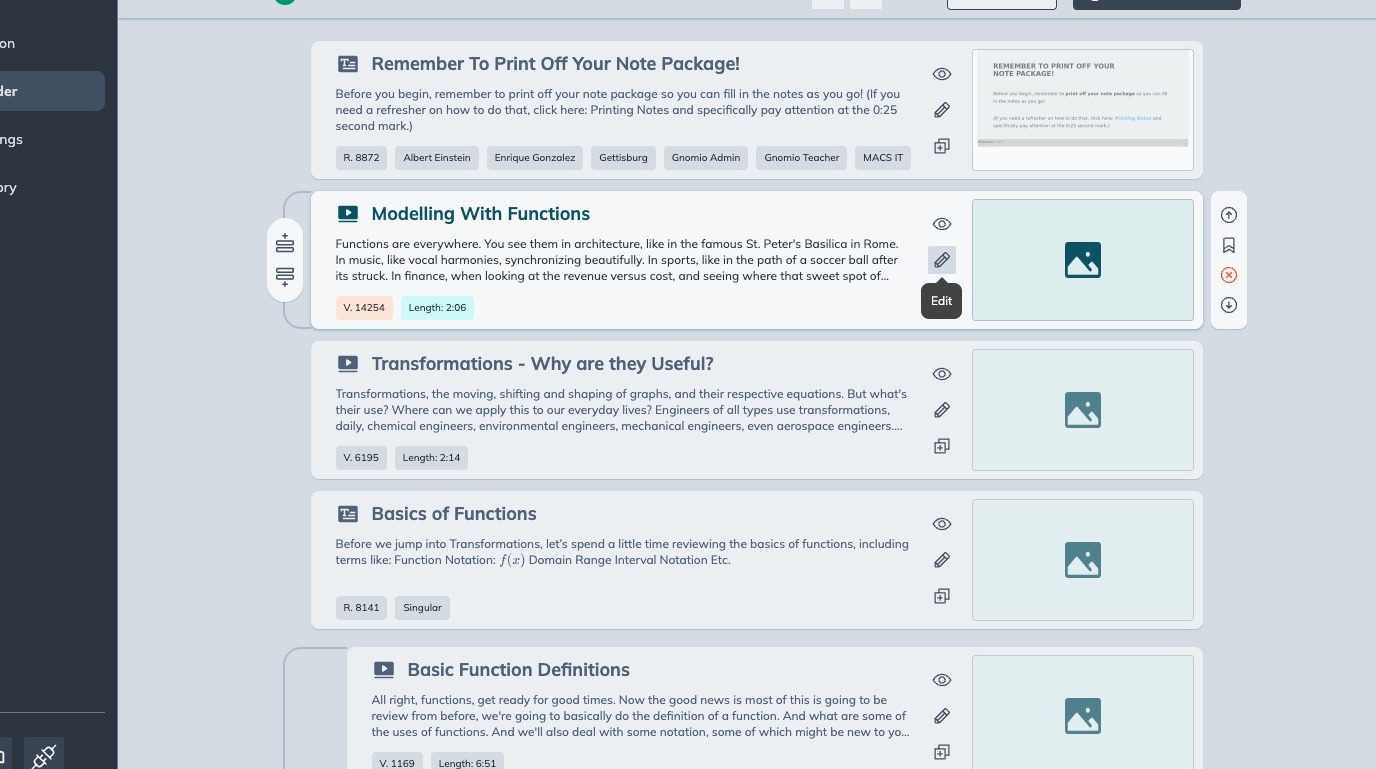Open the Transformations - Why are they Useful? title
Viewport: 1376px width, 769px height.
542,364
